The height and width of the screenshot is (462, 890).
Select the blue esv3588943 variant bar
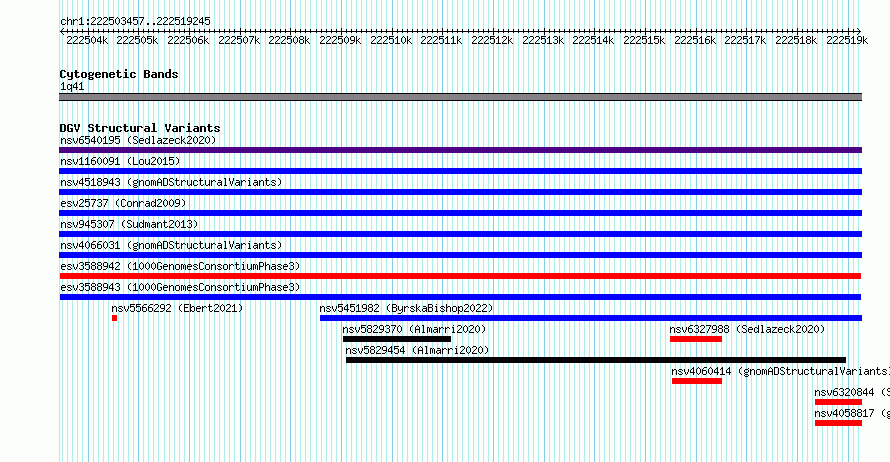tap(460, 297)
